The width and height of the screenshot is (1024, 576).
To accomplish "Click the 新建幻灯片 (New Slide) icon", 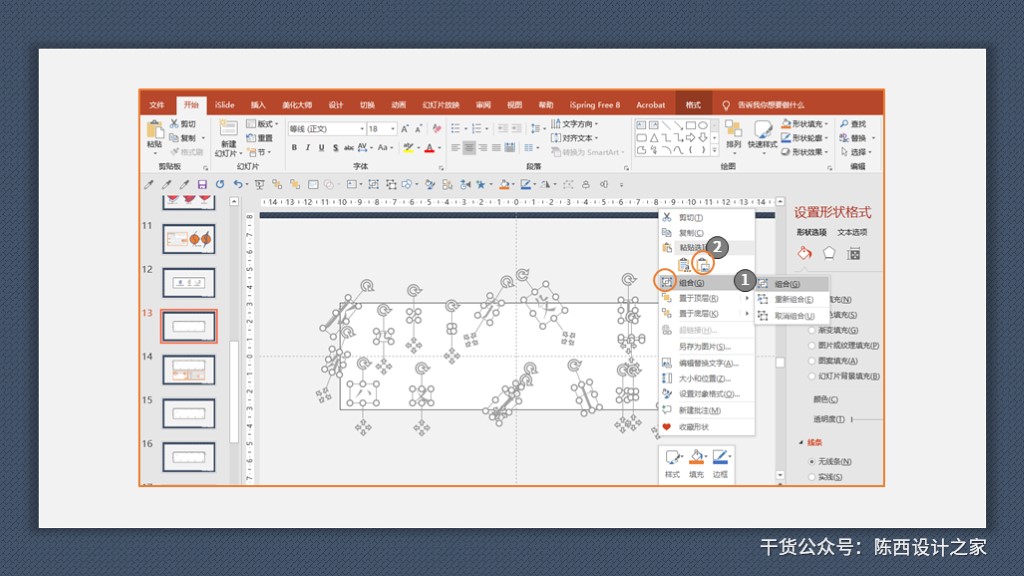I will [228, 129].
